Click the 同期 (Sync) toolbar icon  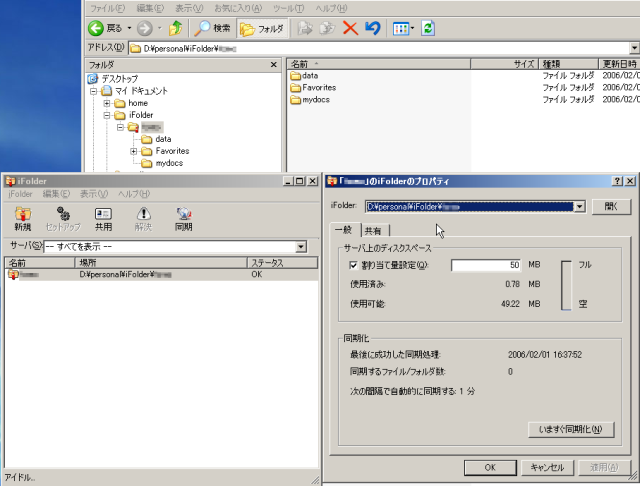[183, 219]
